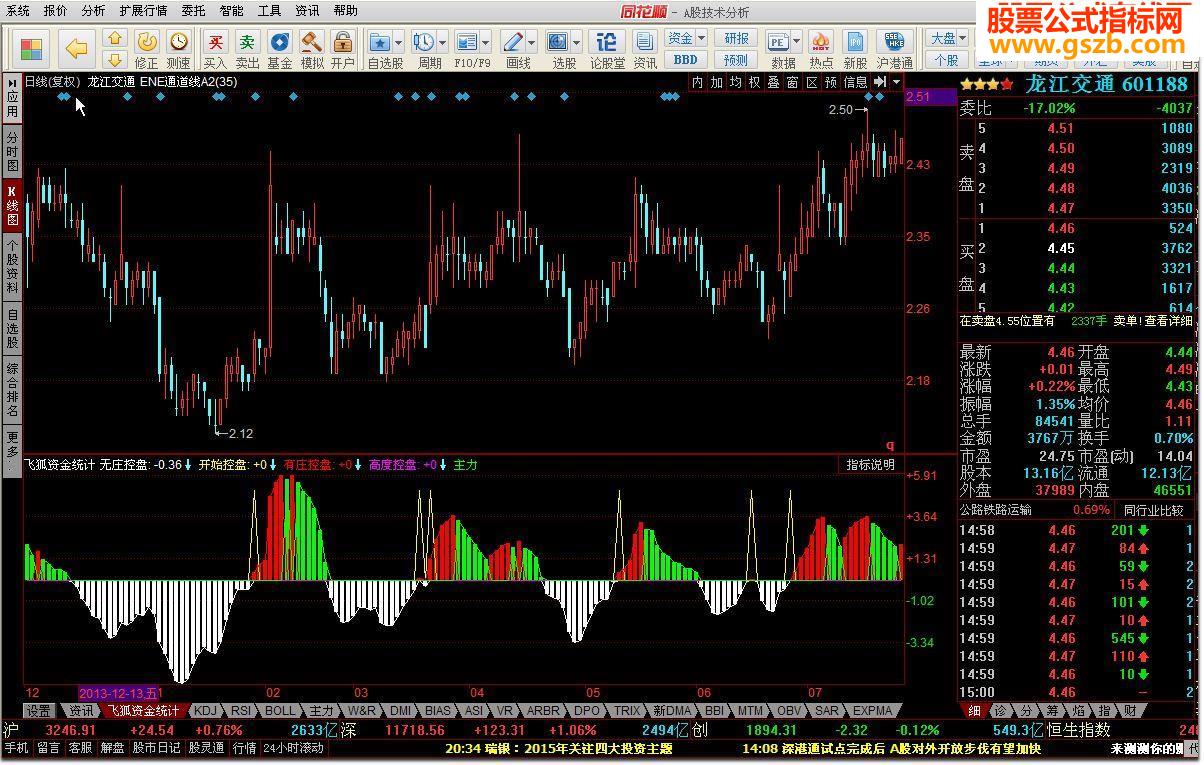
Task: Click the 卖出 sell icon
Action: (x=247, y=41)
